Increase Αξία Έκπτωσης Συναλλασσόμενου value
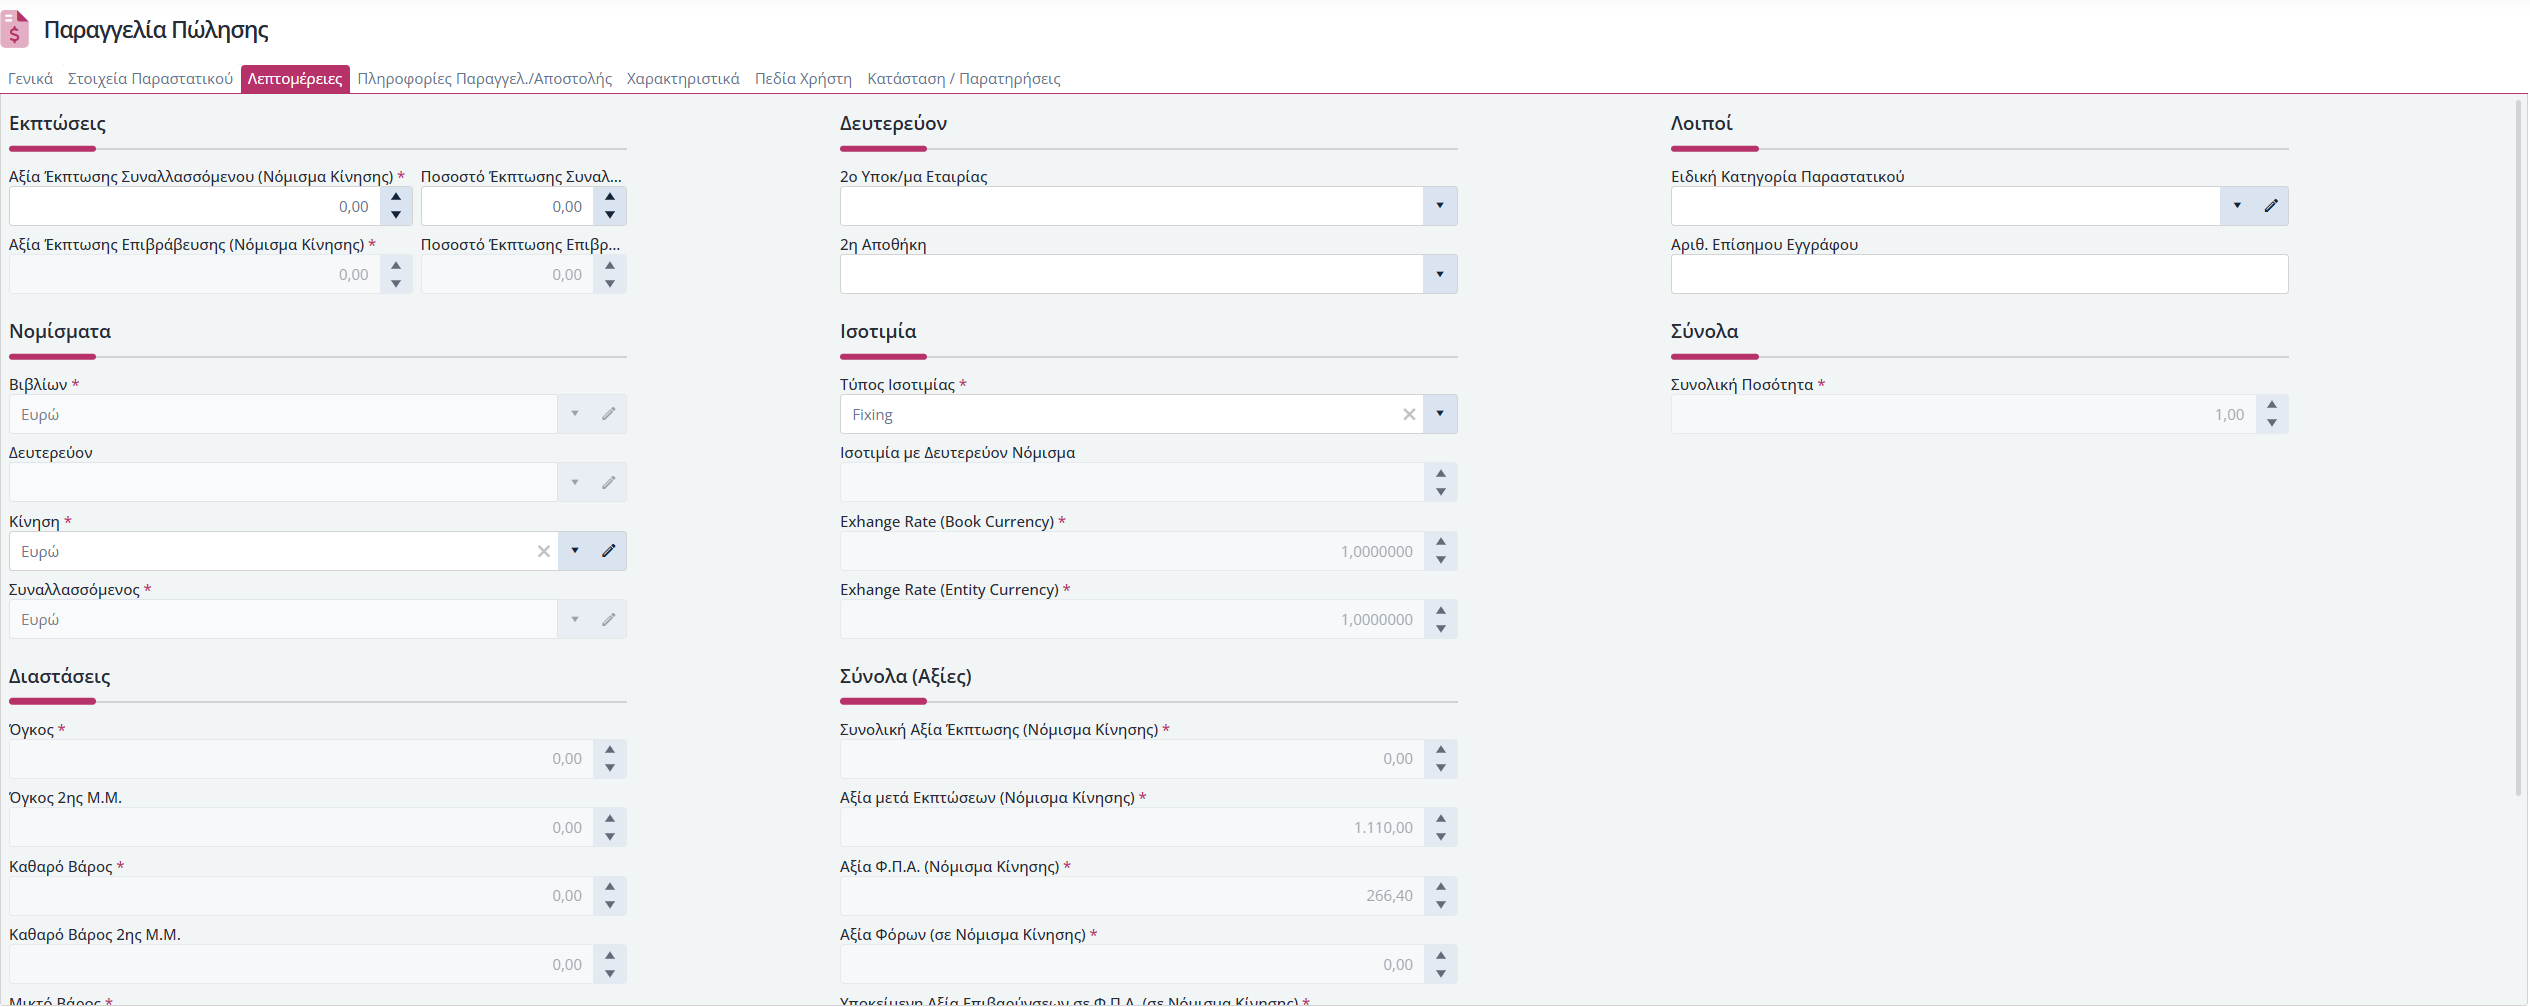Screen dimensions: 2530x1007 point(396,197)
